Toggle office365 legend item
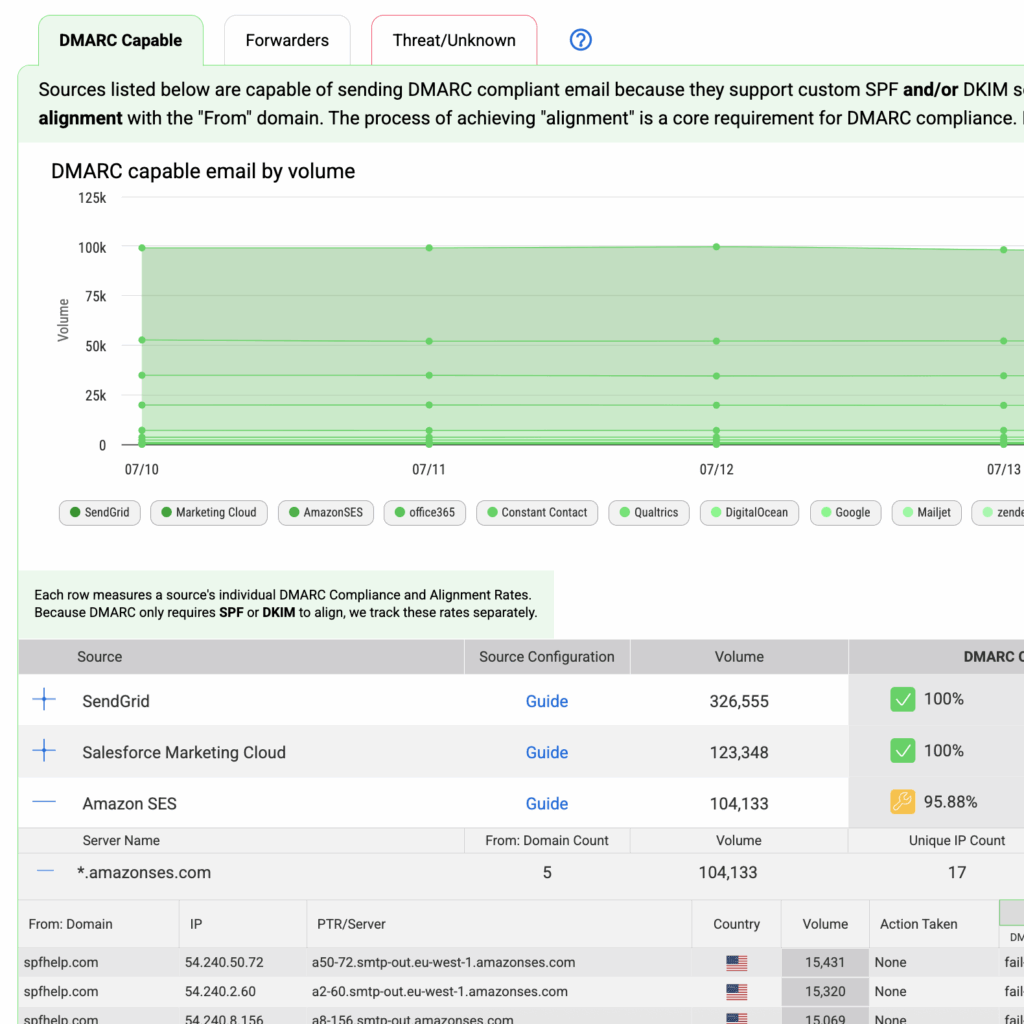1024x1024 pixels. point(424,513)
